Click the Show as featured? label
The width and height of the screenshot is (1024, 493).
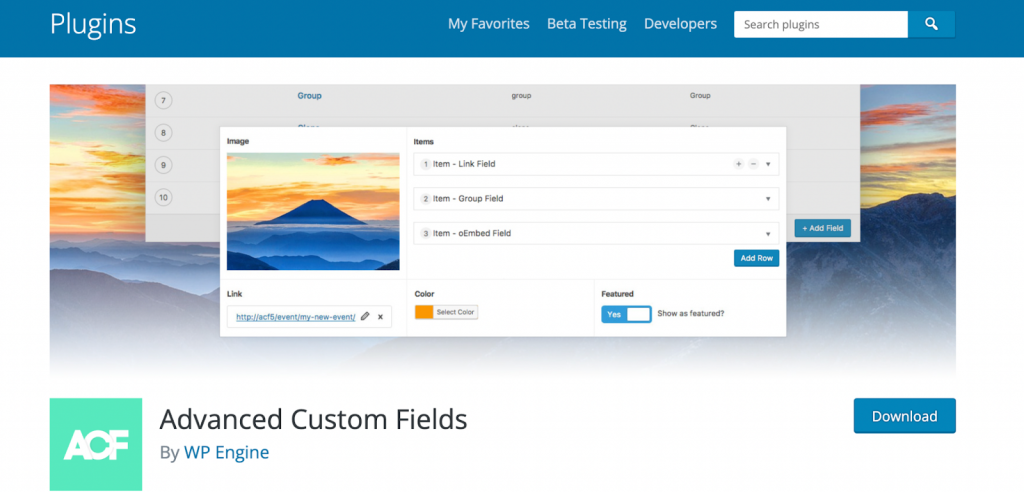[690, 313]
